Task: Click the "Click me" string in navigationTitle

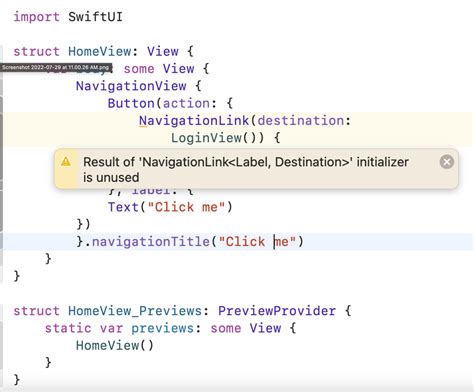Action: pos(257,242)
